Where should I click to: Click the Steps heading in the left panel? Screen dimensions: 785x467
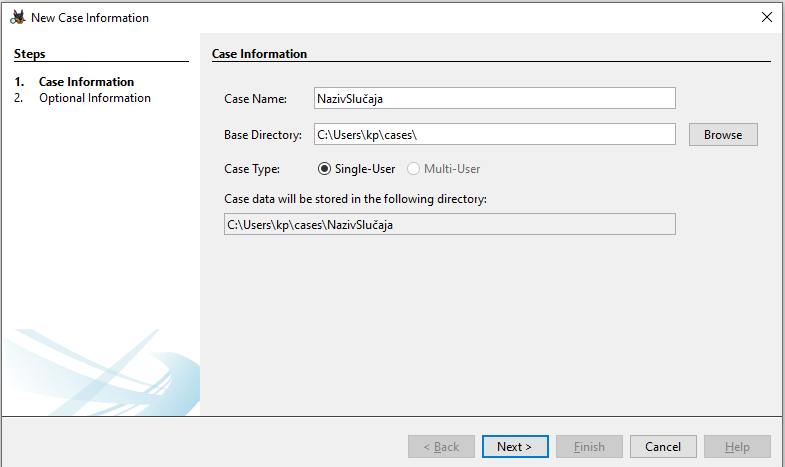tap(30, 54)
